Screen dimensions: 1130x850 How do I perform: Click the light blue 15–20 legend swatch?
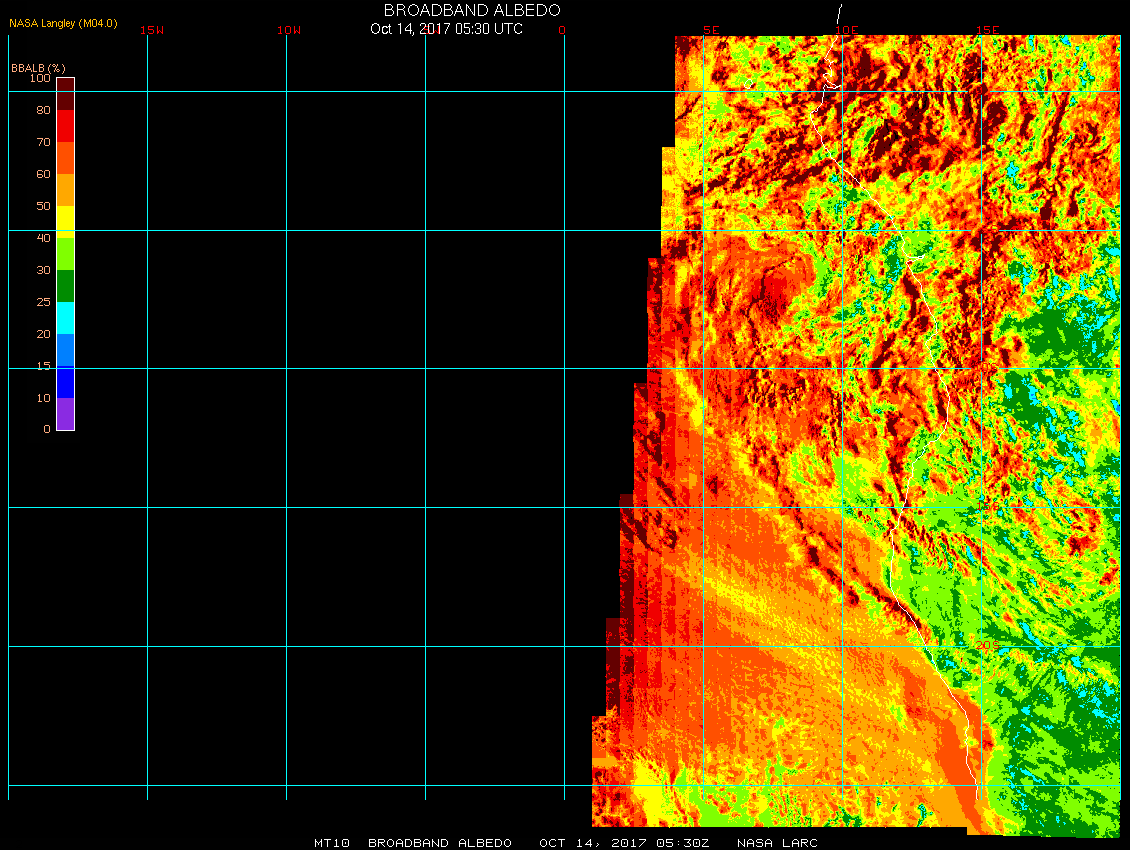pyautogui.click(x=65, y=350)
